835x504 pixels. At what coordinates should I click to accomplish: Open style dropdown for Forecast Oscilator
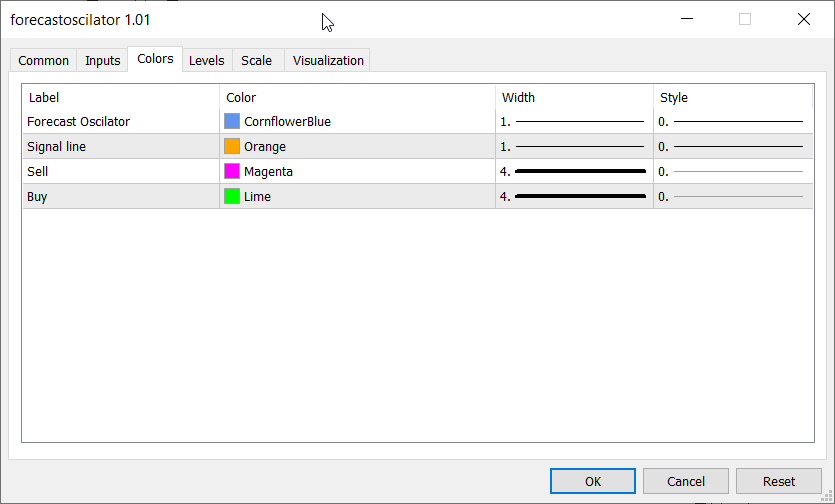[x=732, y=121]
